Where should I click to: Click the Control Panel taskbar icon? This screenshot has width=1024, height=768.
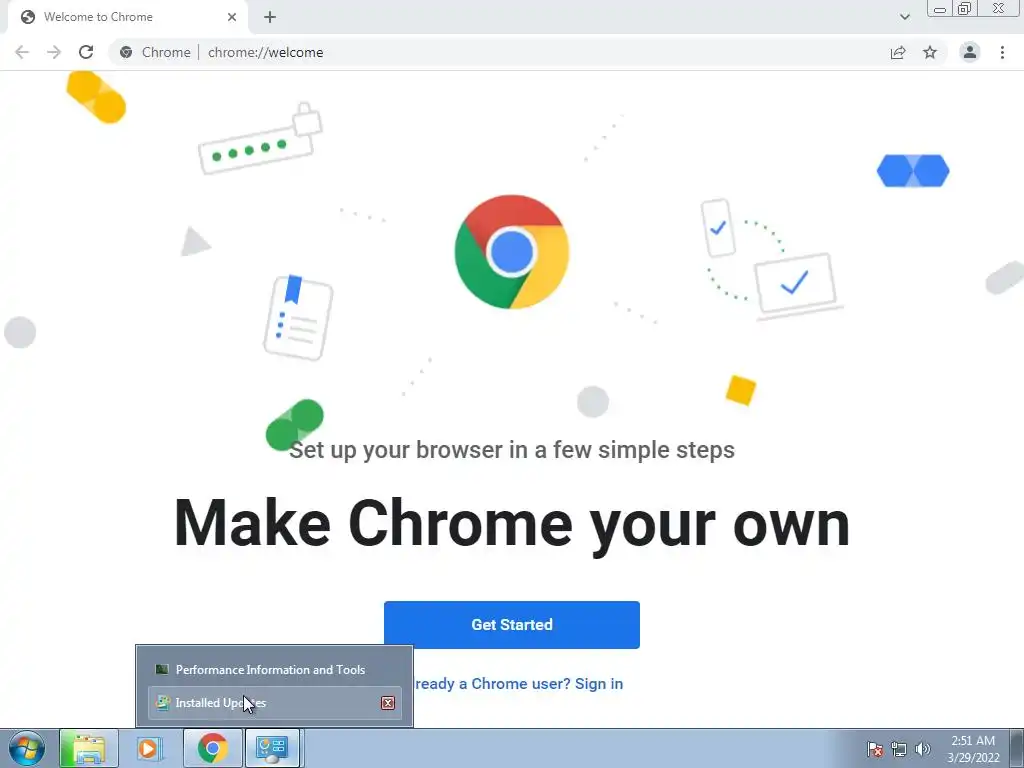click(x=272, y=748)
